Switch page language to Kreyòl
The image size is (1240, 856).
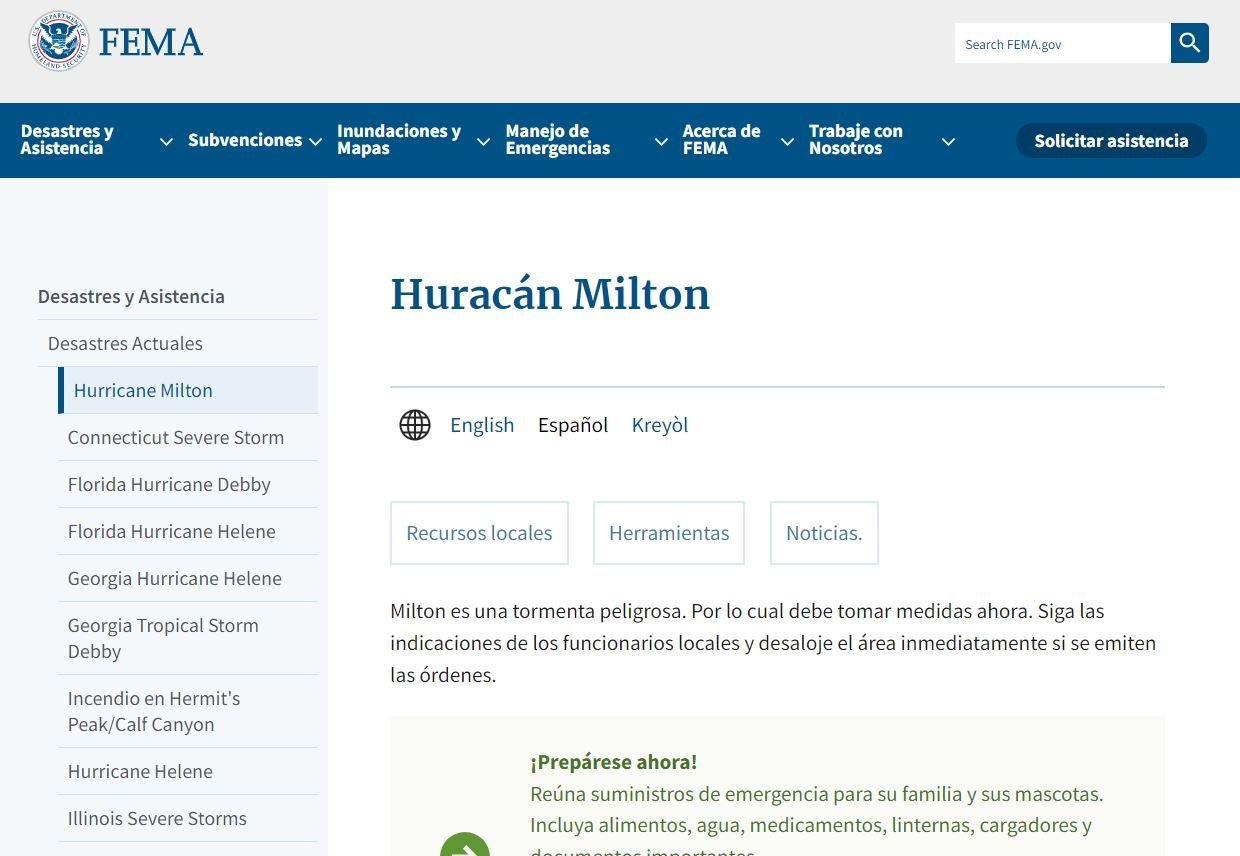point(660,425)
